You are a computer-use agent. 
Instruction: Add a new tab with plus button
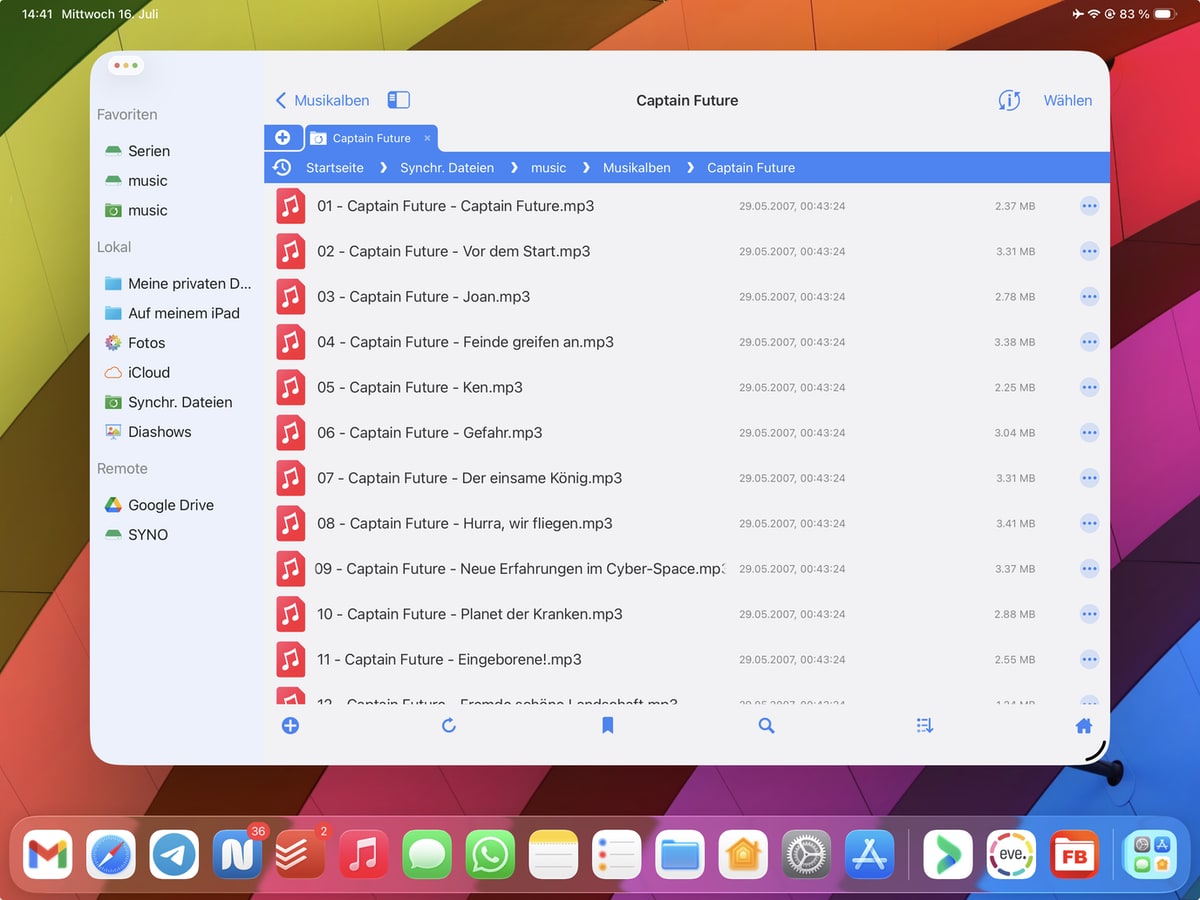(283, 138)
